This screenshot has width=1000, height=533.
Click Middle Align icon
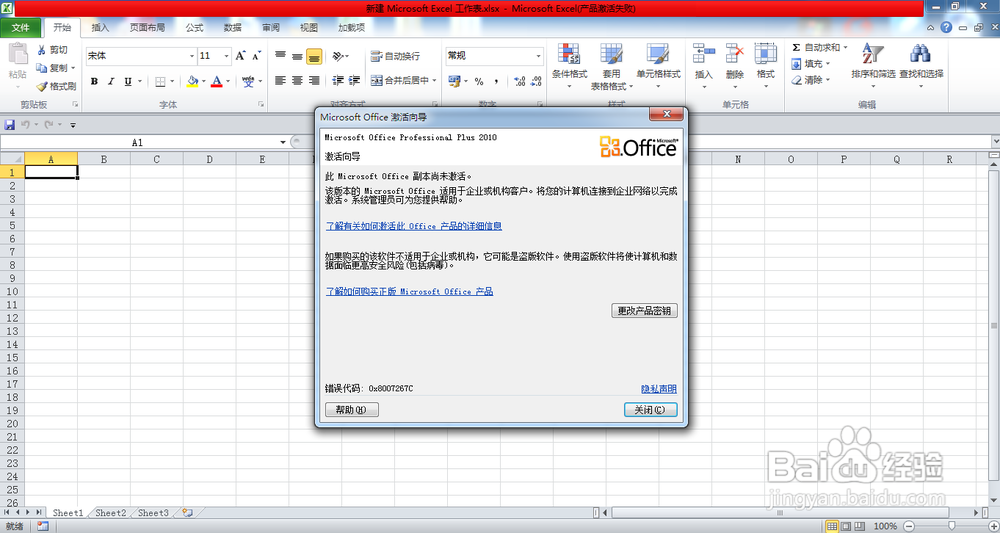click(x=297, y=56)
